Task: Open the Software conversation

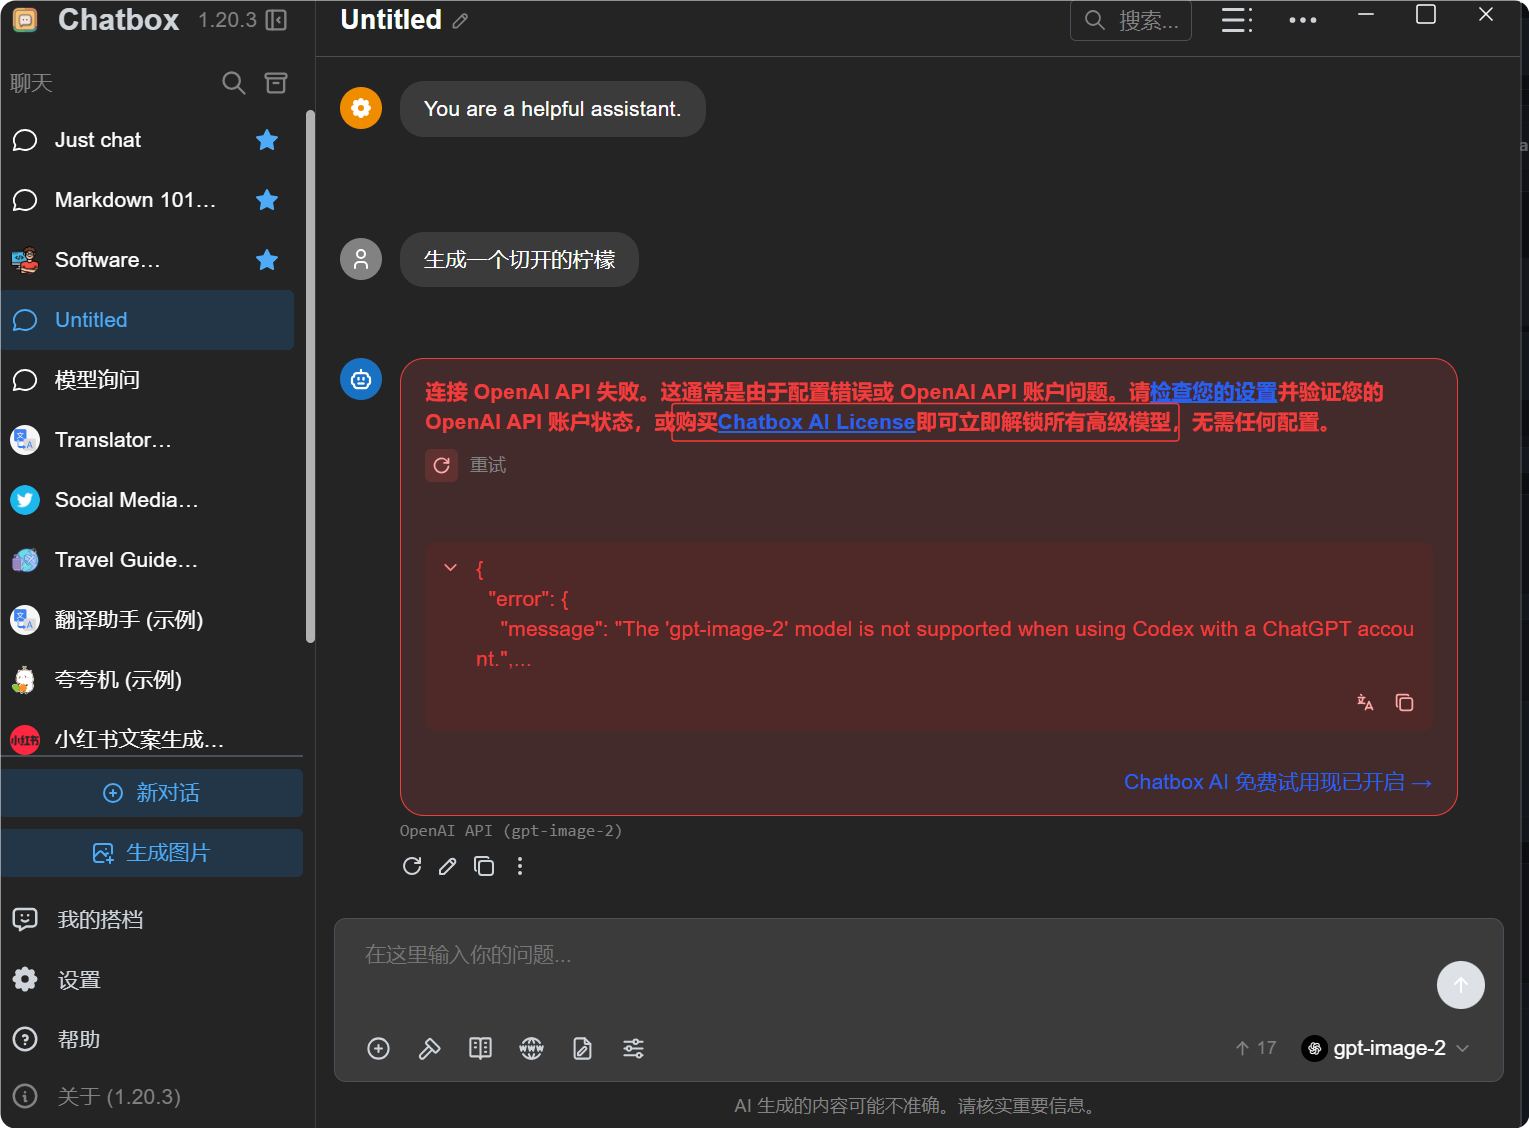Action: 148,260
